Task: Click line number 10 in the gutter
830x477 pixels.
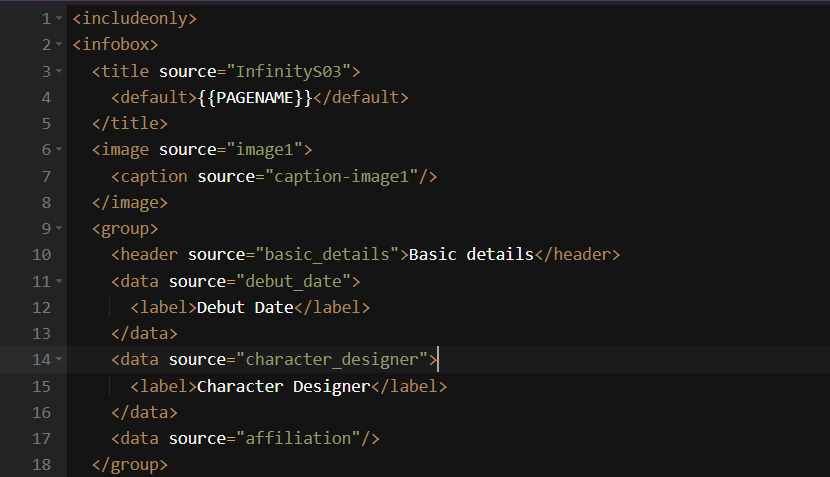Action: [42, 255]
